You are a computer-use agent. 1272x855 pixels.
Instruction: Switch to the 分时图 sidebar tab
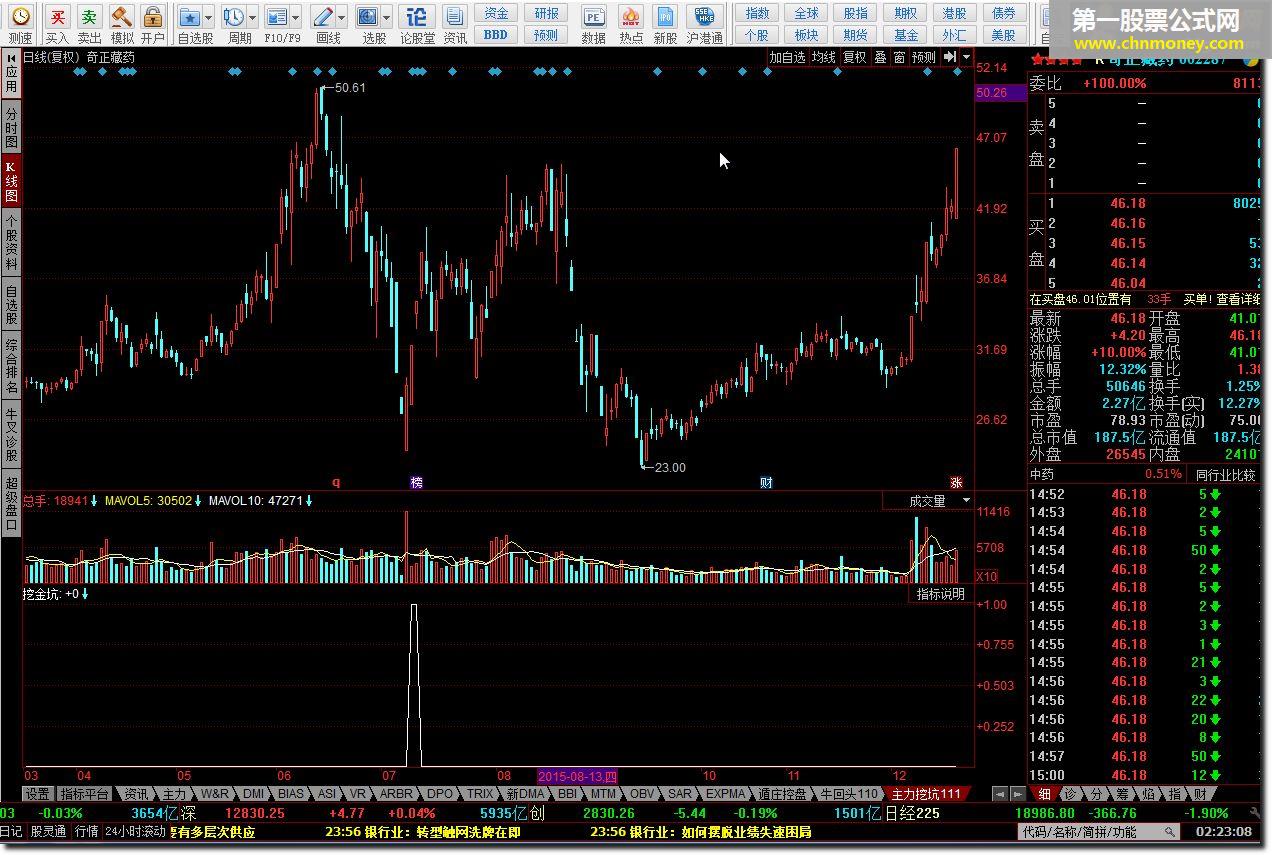coord(11,128)
